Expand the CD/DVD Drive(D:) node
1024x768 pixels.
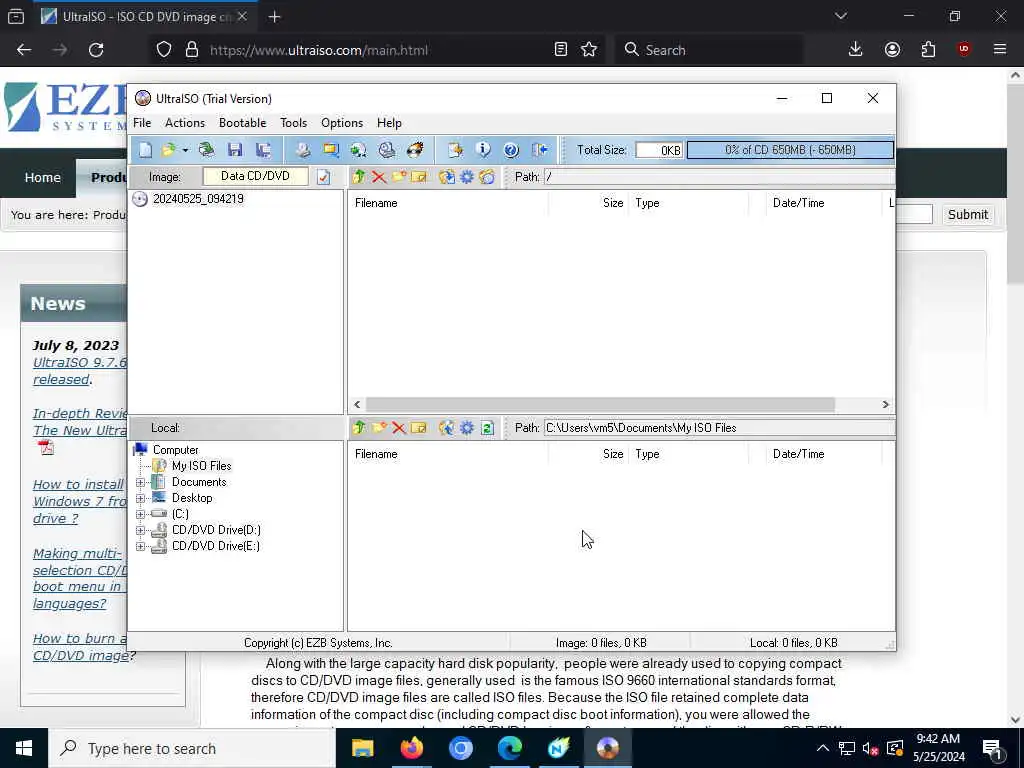[140, 530]
